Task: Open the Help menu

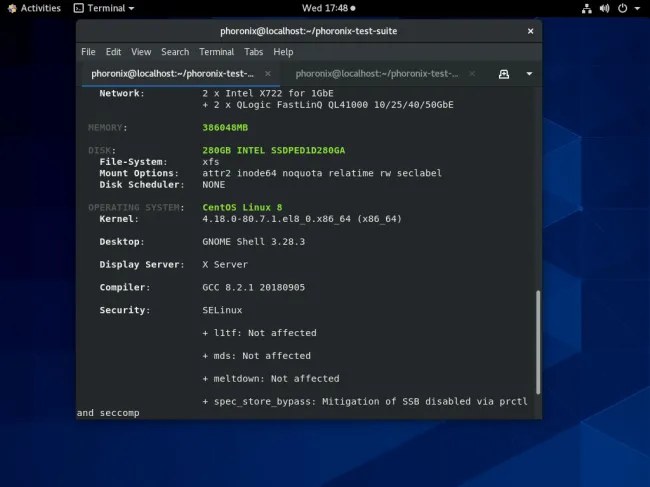Action: 283,52
